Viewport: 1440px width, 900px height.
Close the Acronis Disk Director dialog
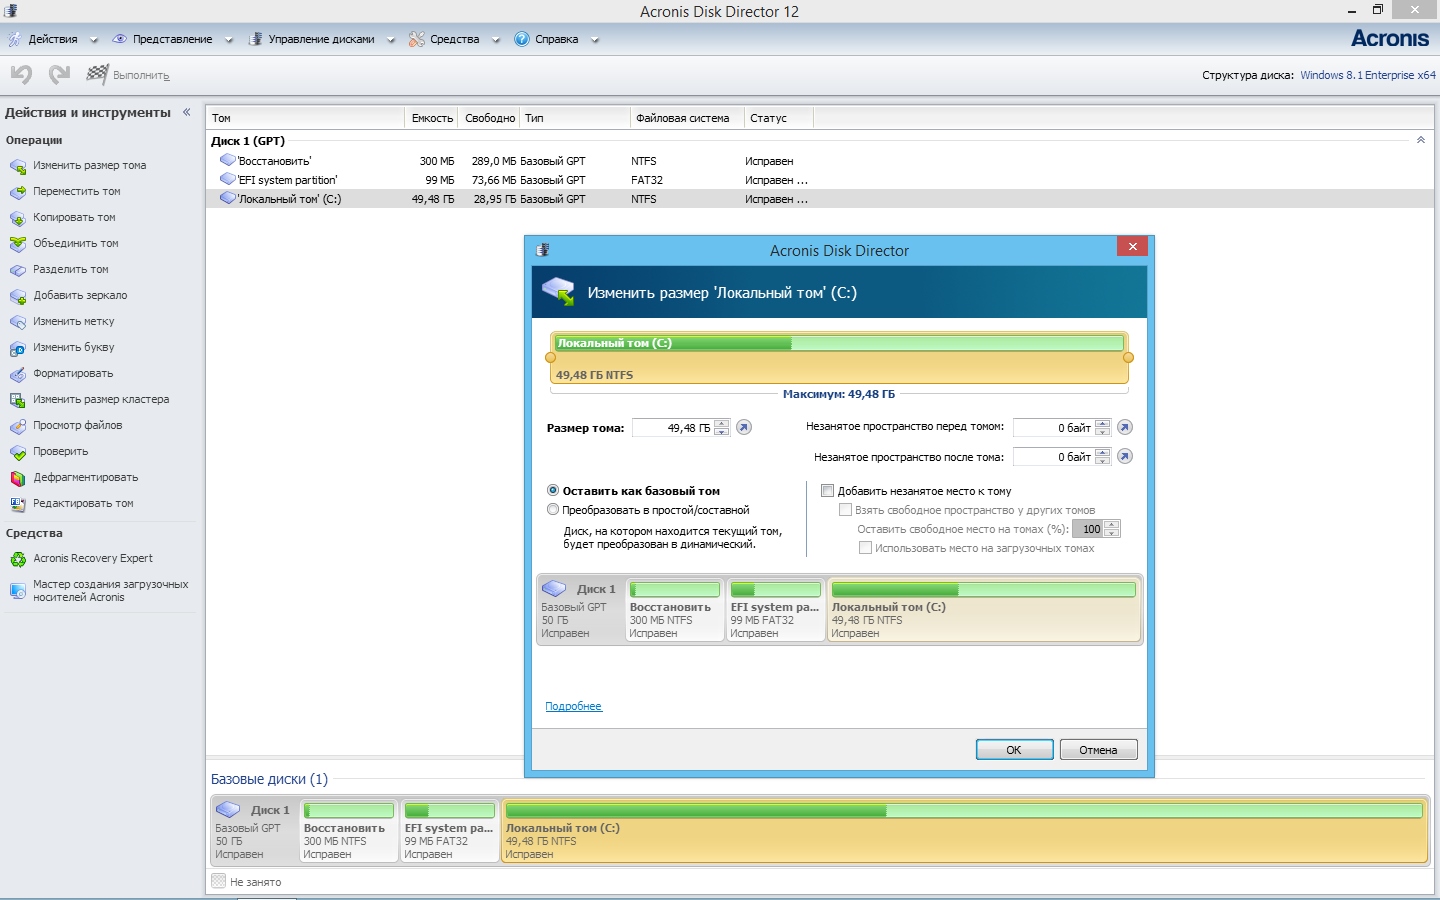point(1132,247)
